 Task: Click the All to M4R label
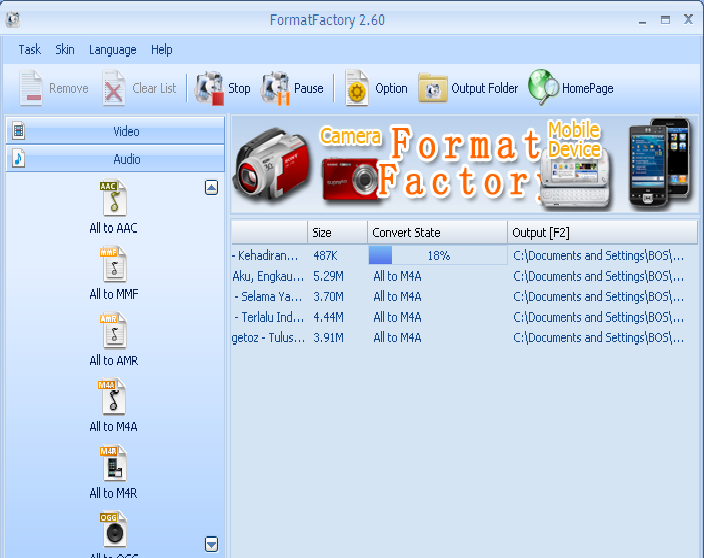coord(114,493)
